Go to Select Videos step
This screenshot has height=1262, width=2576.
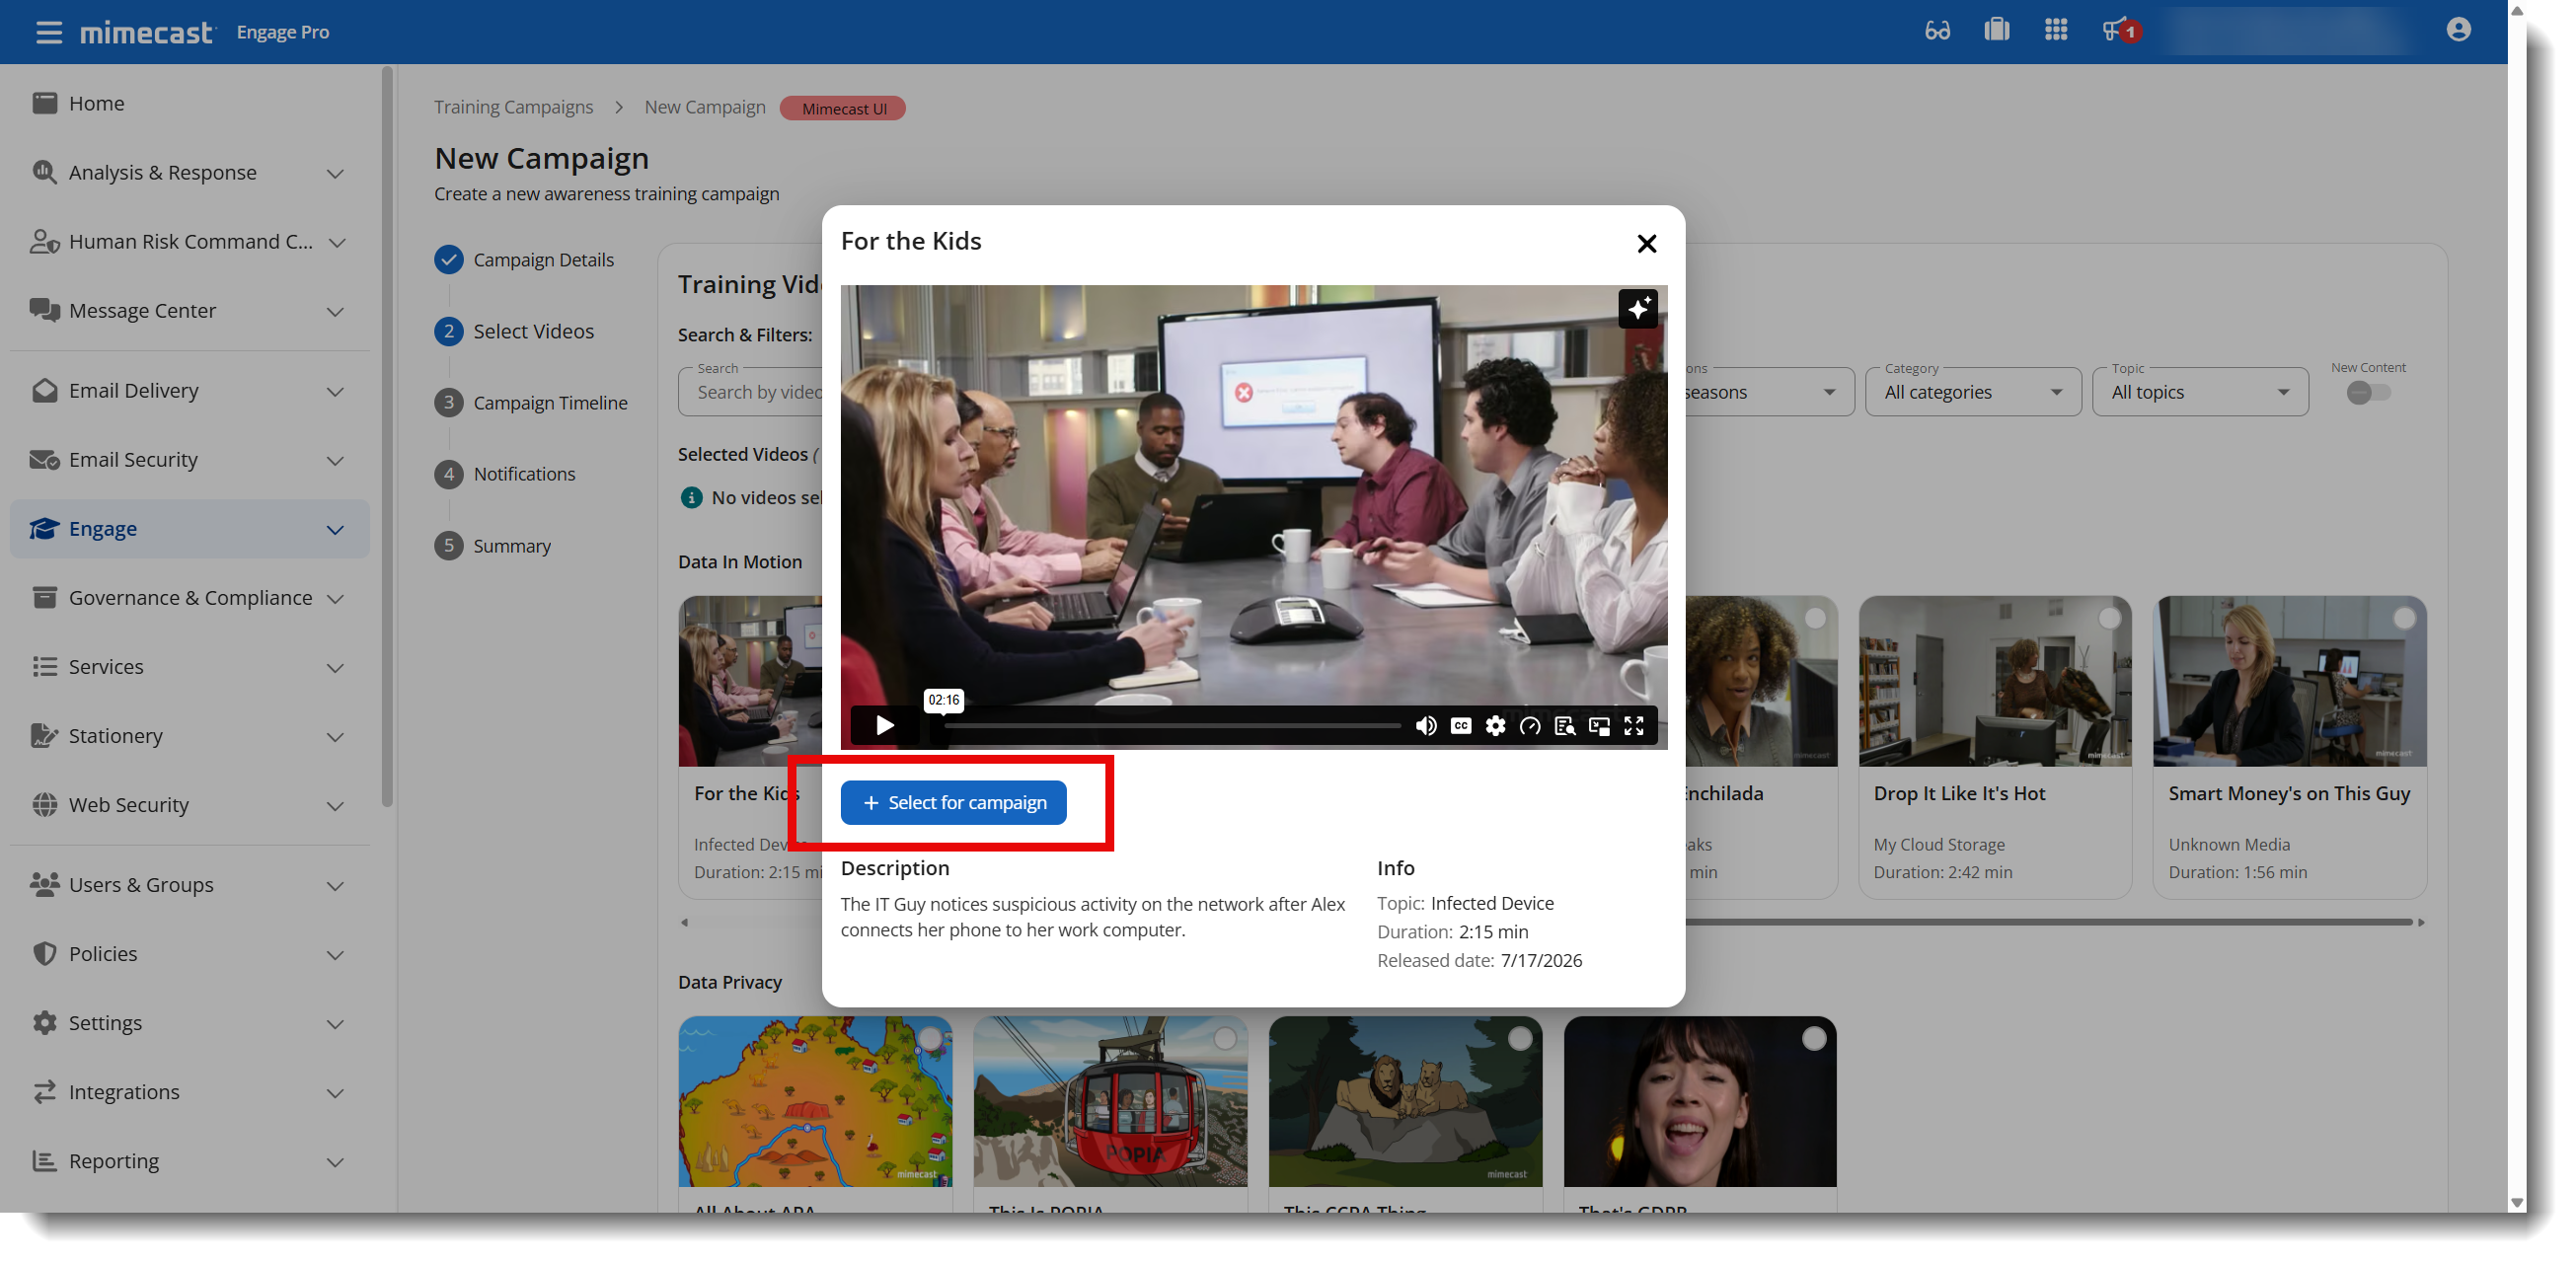click(x=514, y=331)
